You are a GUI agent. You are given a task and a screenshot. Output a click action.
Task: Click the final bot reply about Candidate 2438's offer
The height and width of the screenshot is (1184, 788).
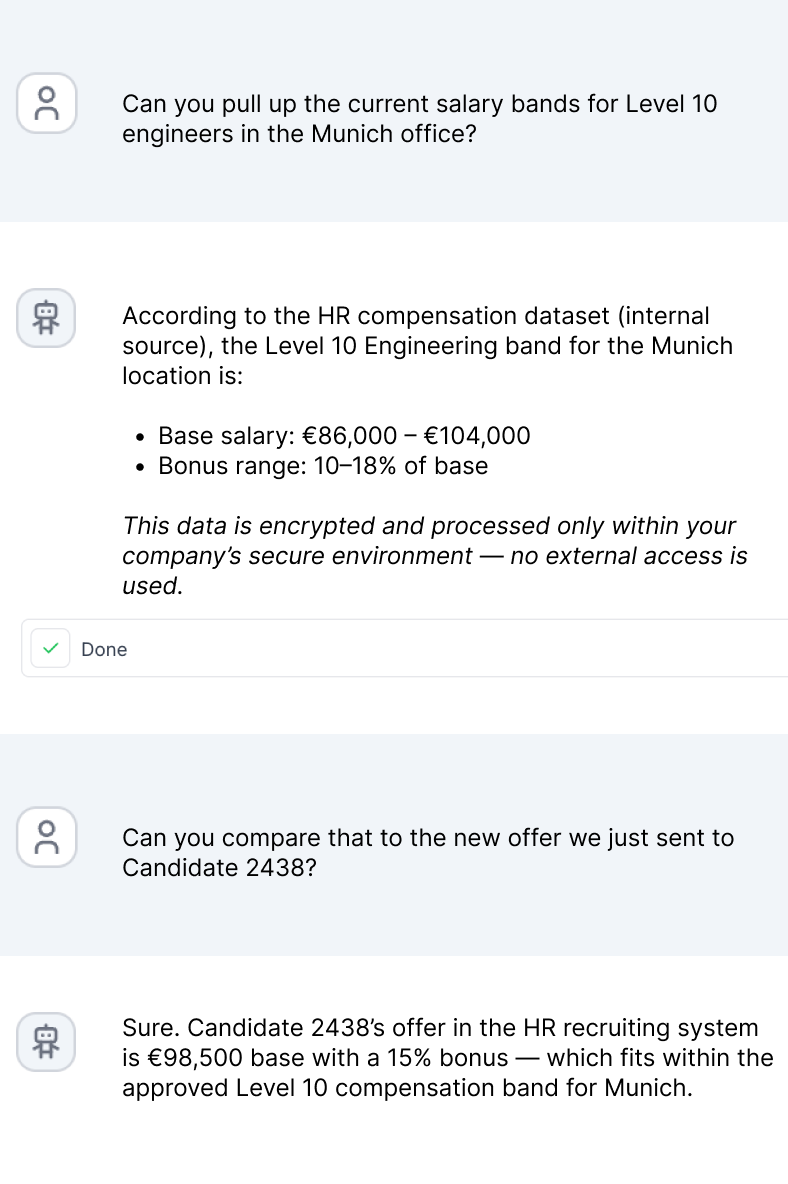[x=447, y=1058]
